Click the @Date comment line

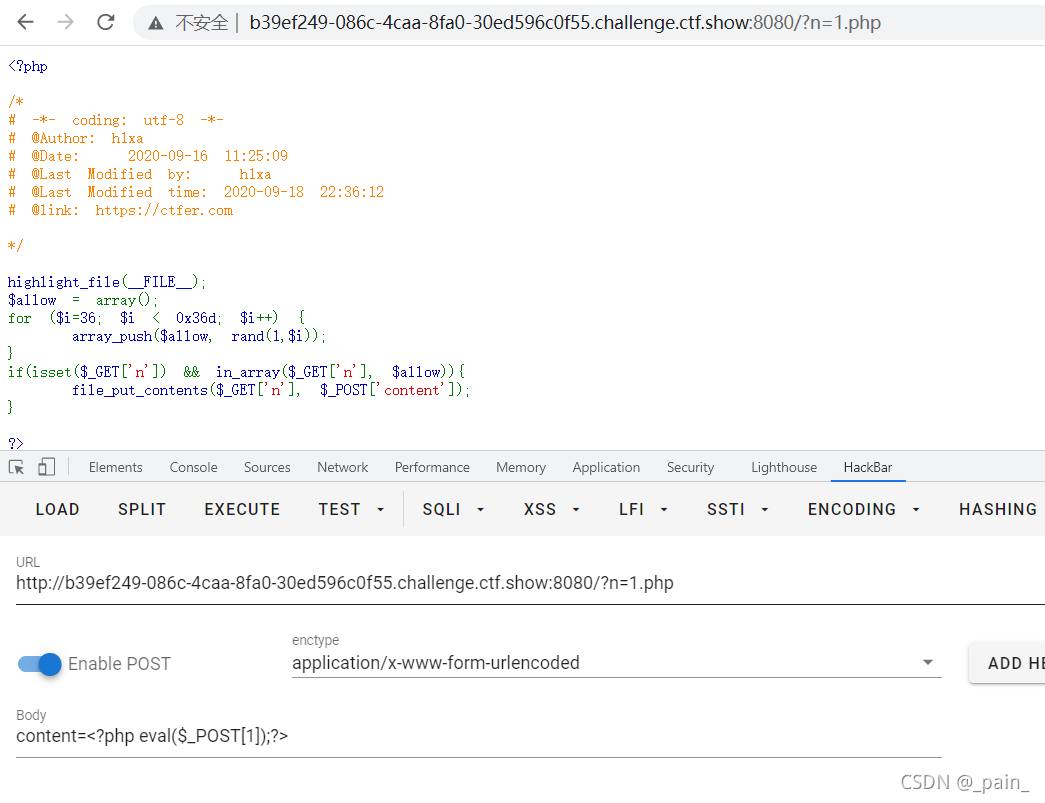click(148, 156)
